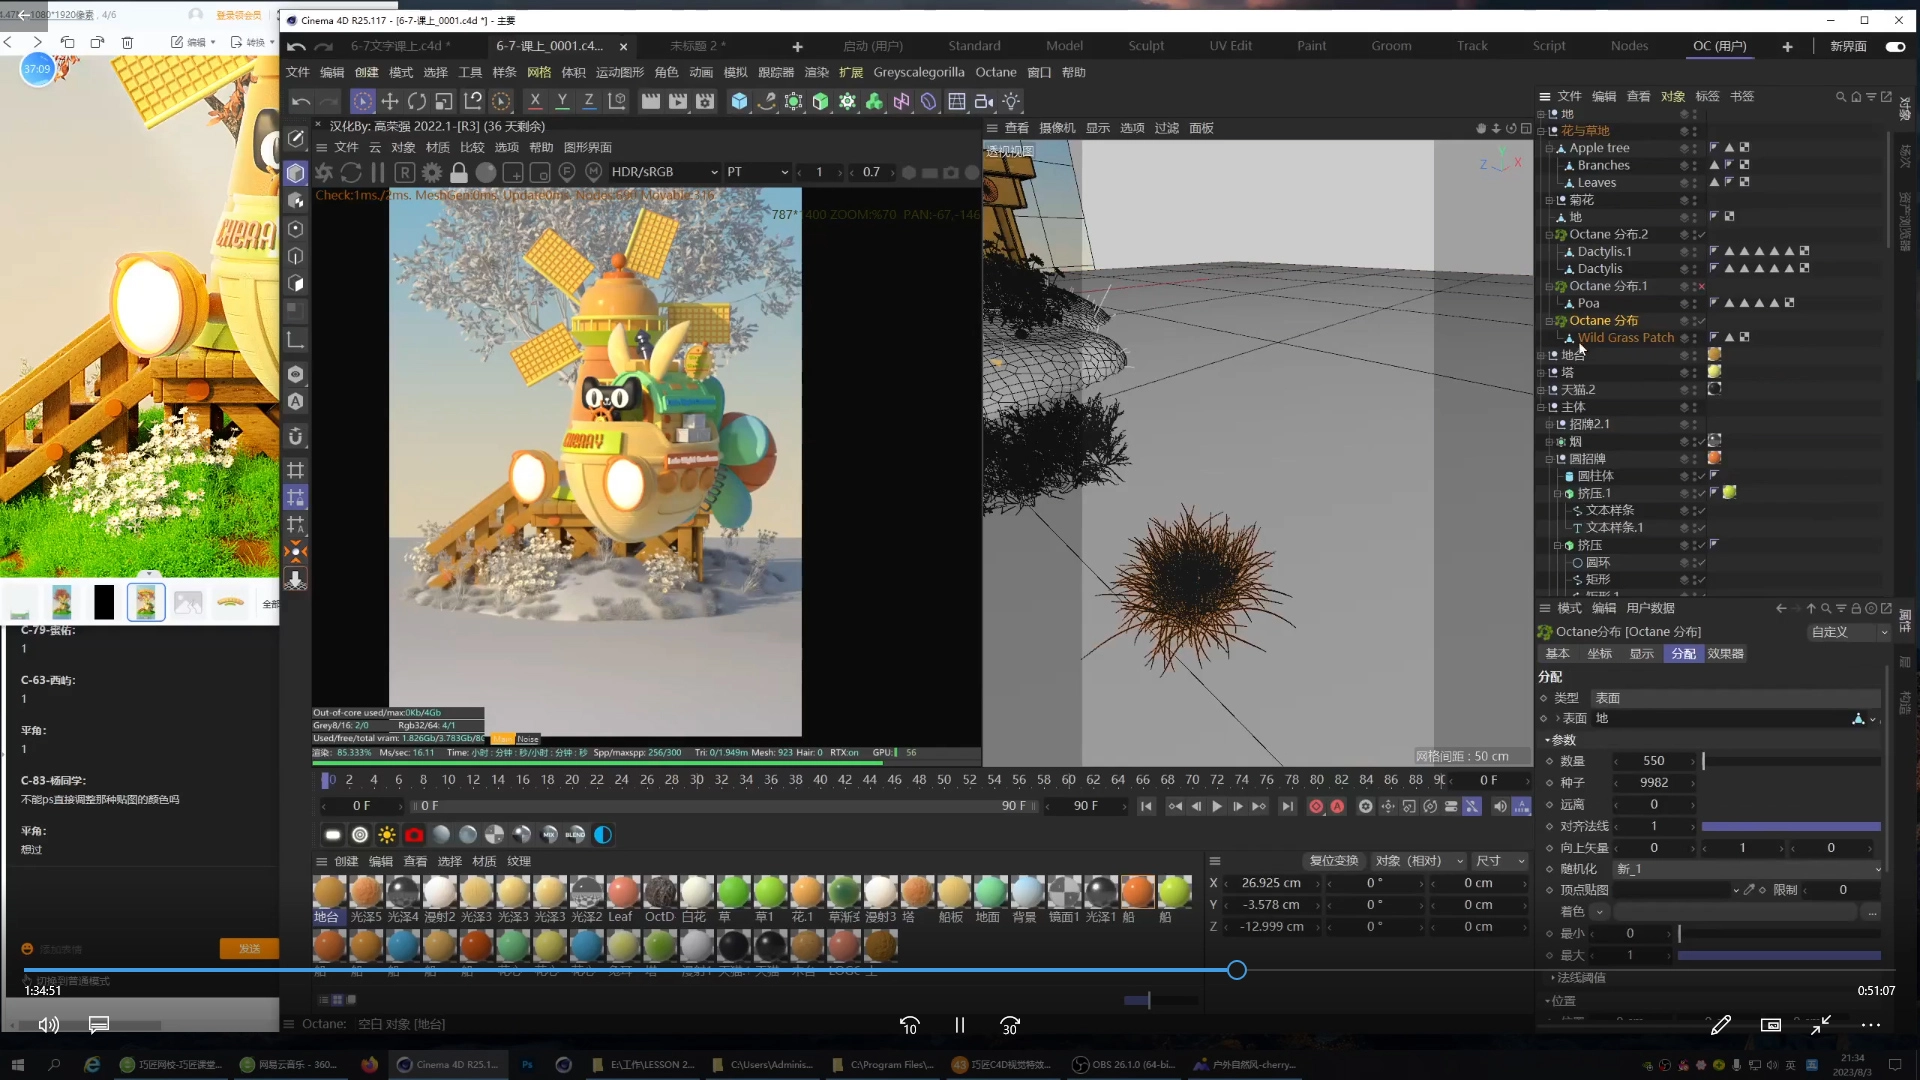This screenshot has height=1080, width=1920.
Task: Click the Camera object icon in toolbar
Action: 984,101
